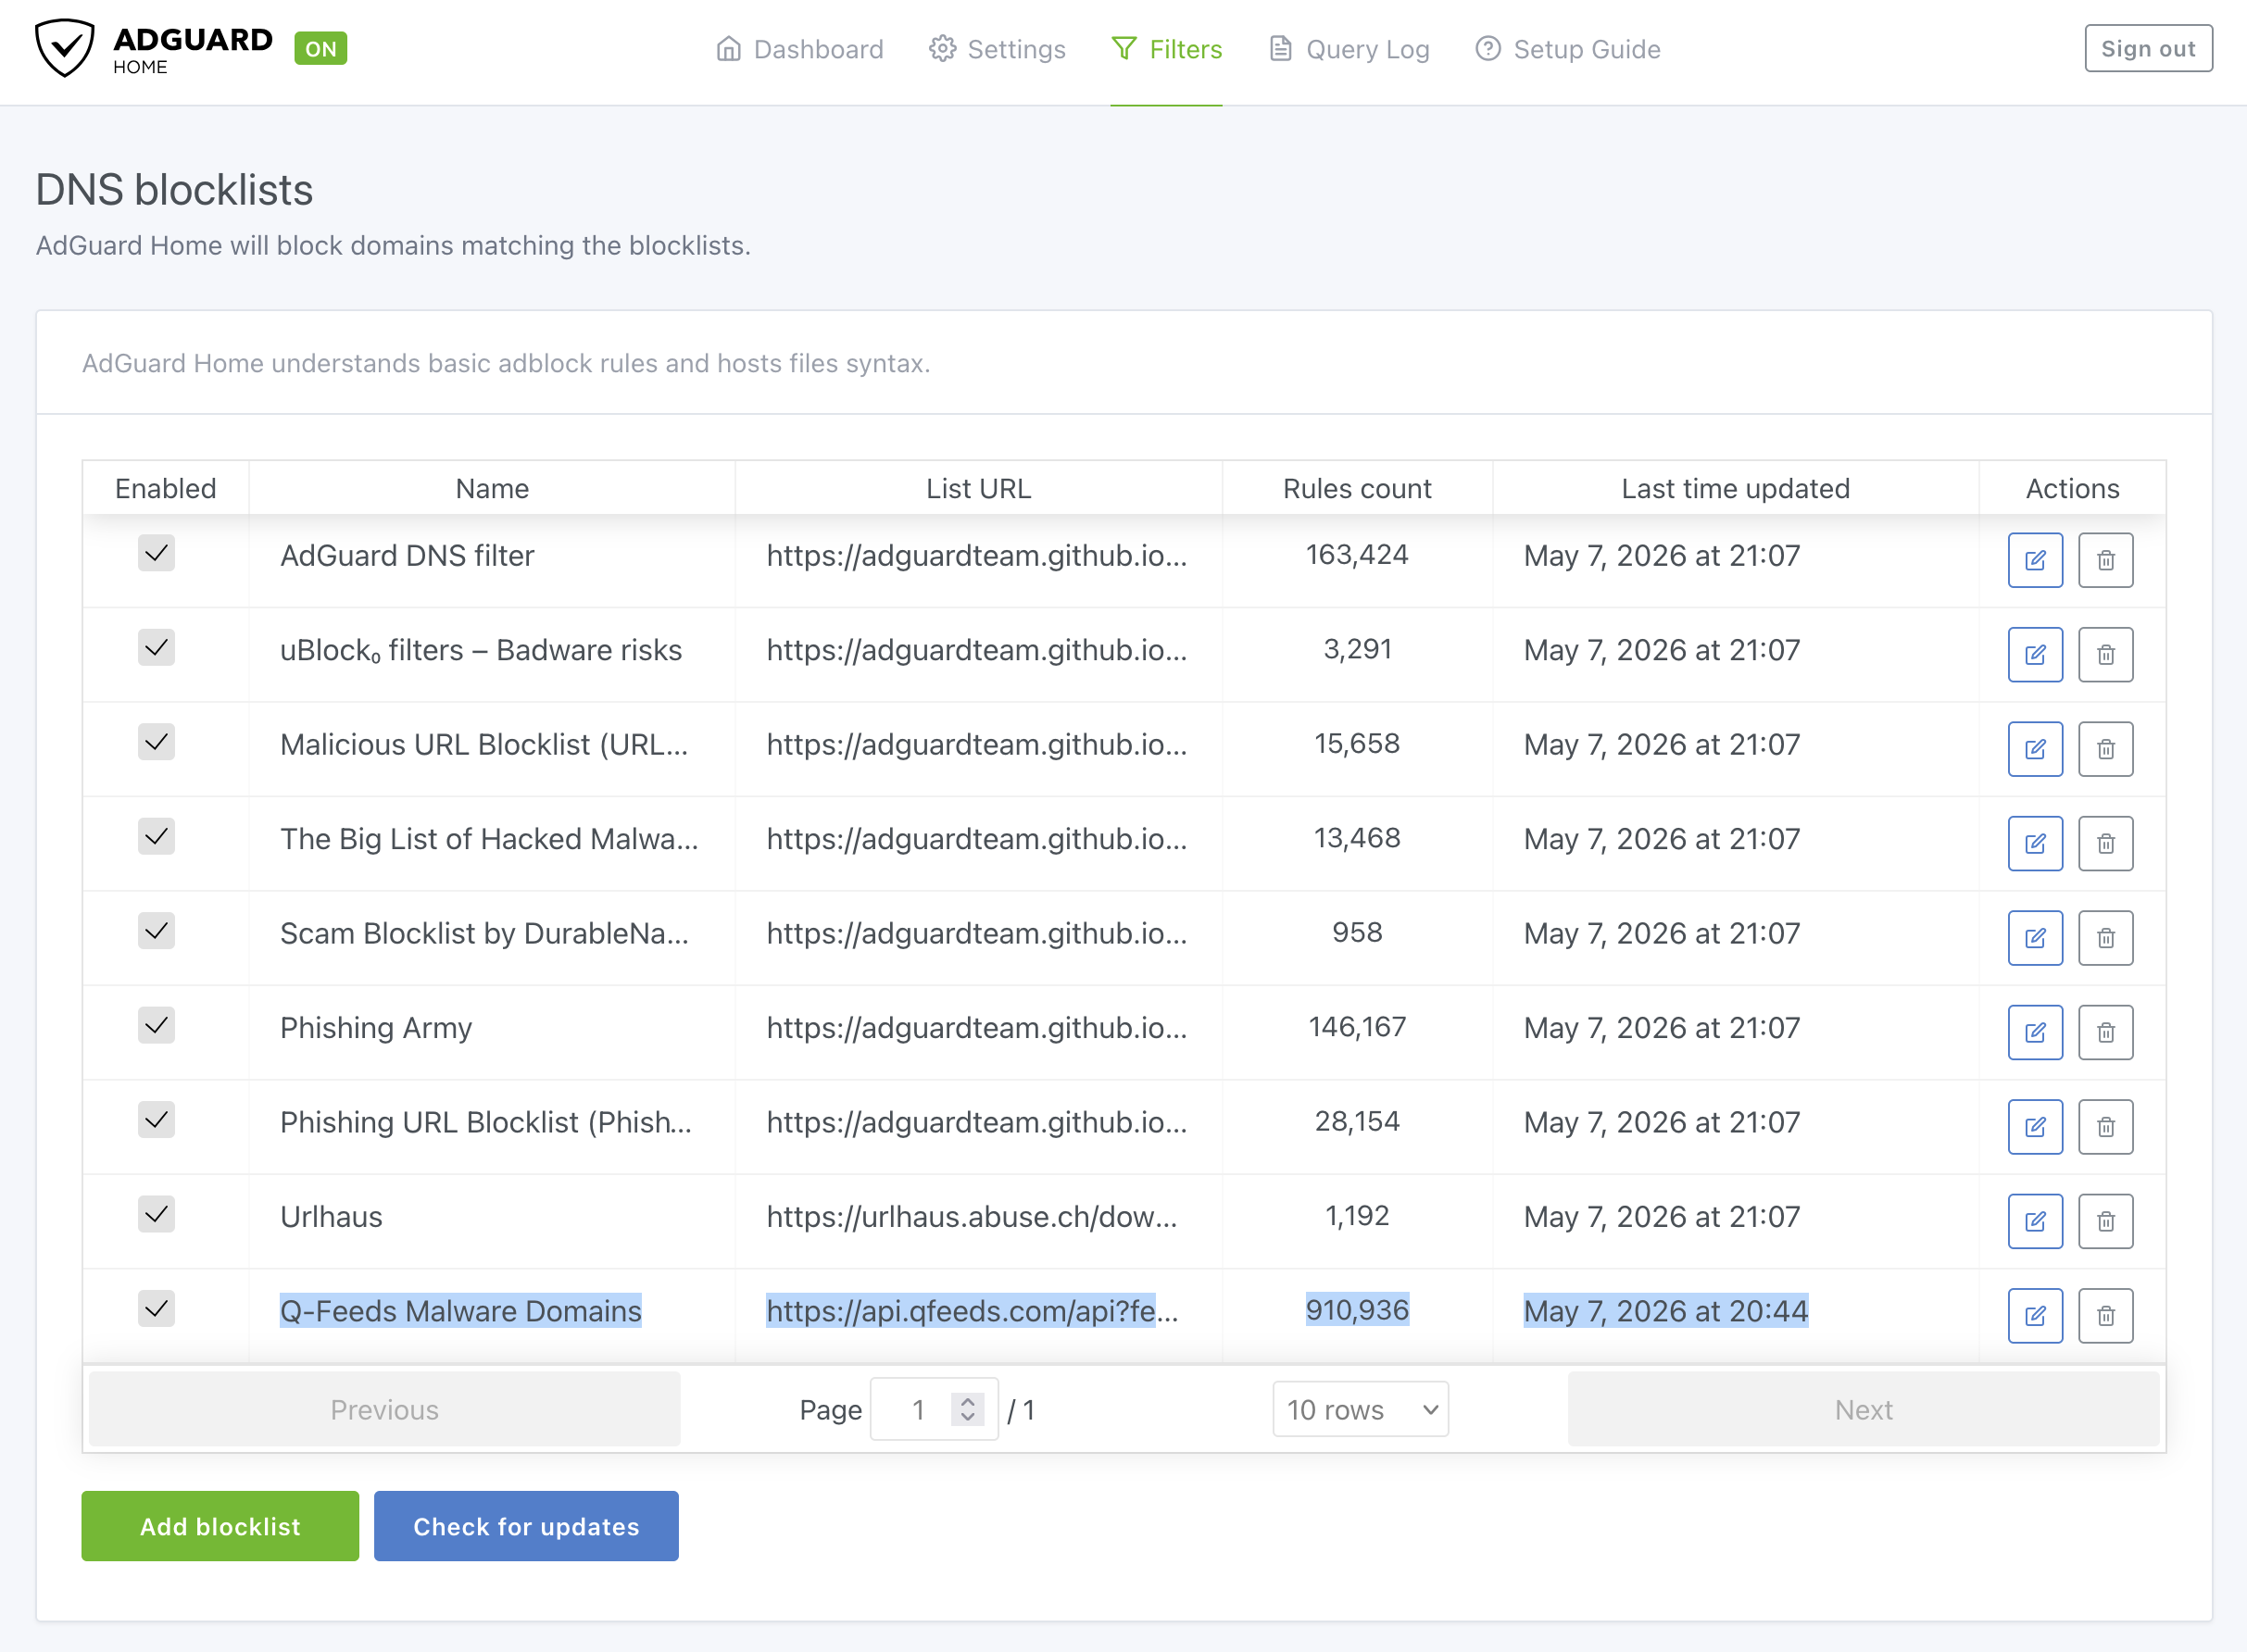2247x1652 pixels.
Task: Edit the Malicious URL Blocklist entry
Action: [2035, 749]
